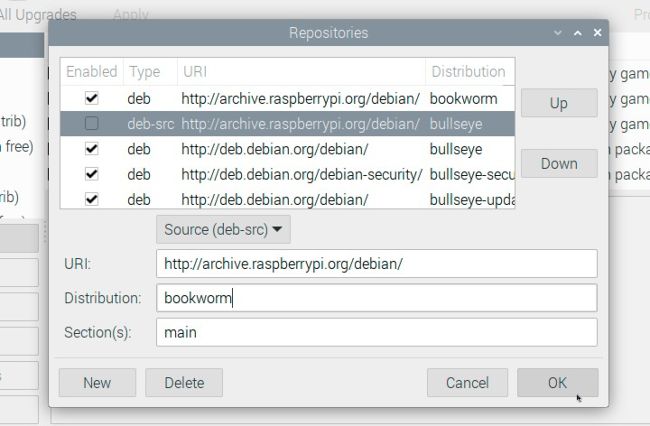Enable the bullseye deb-src repository checkbox

coord(92,124)
